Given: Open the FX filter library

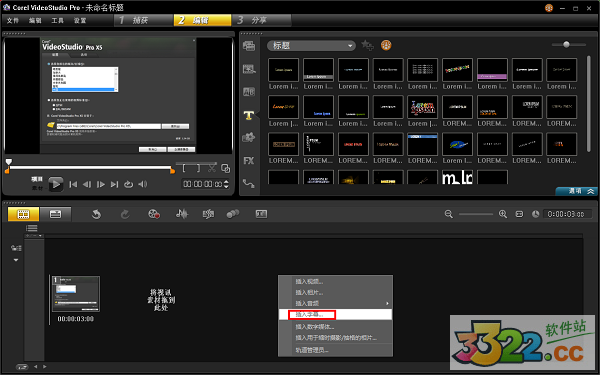Looking at the screenshot, I should coord(249,161).
